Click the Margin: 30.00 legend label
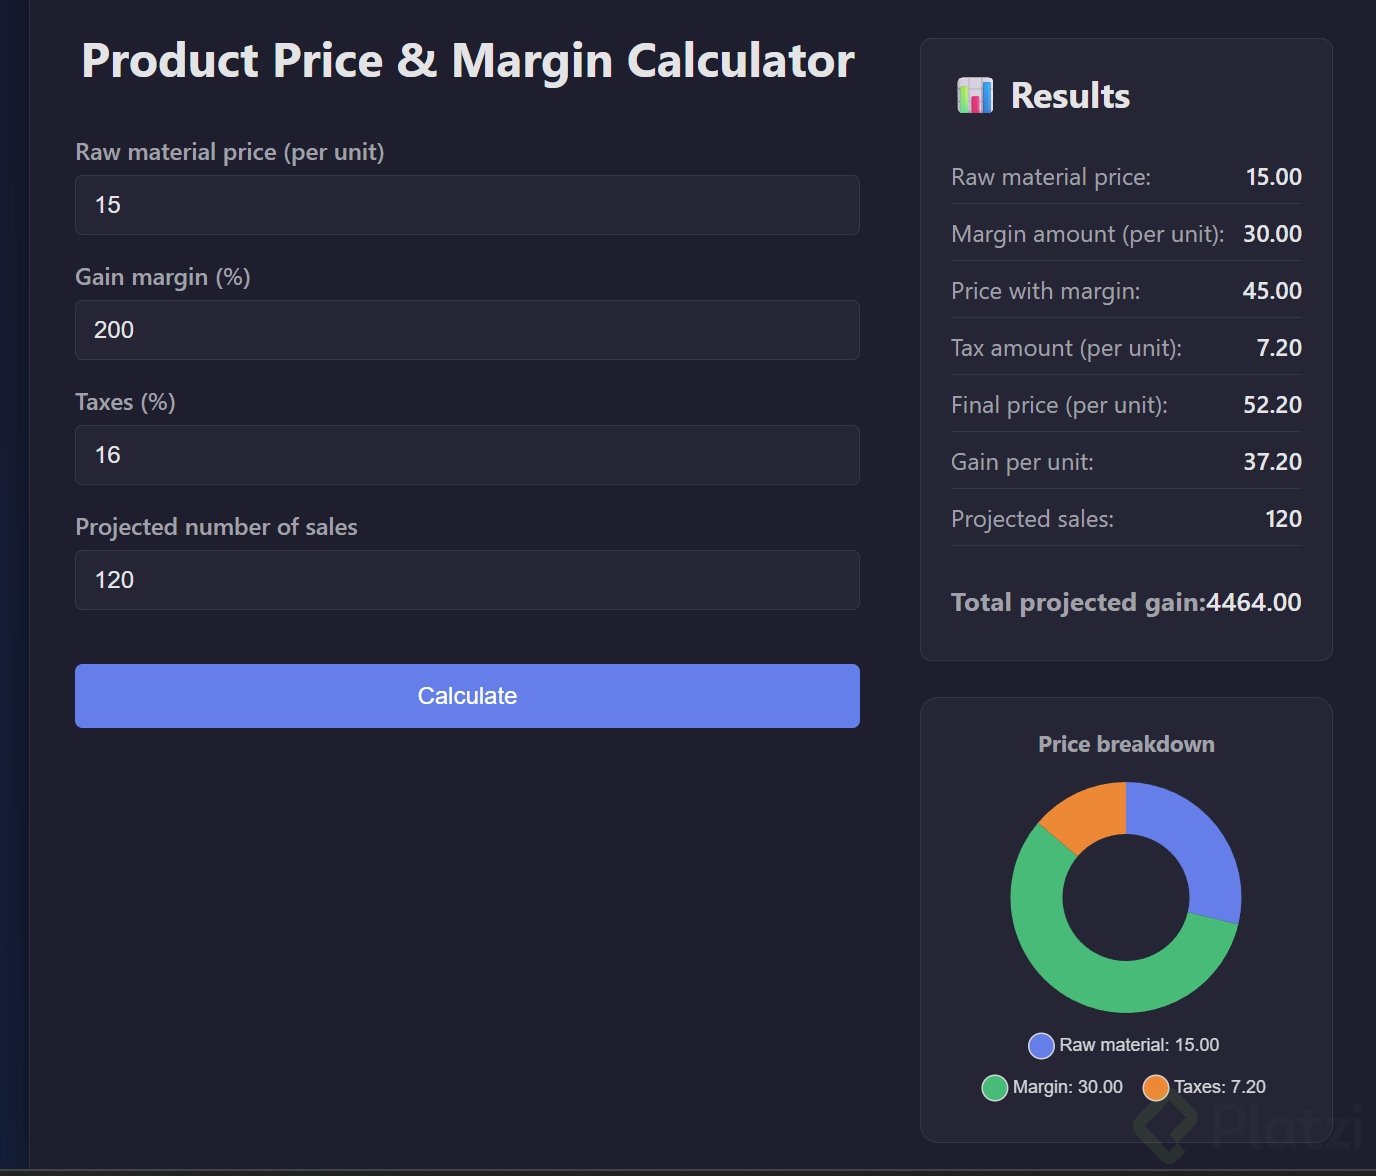The image size is (1376, 1176). pos(1067,1087)
